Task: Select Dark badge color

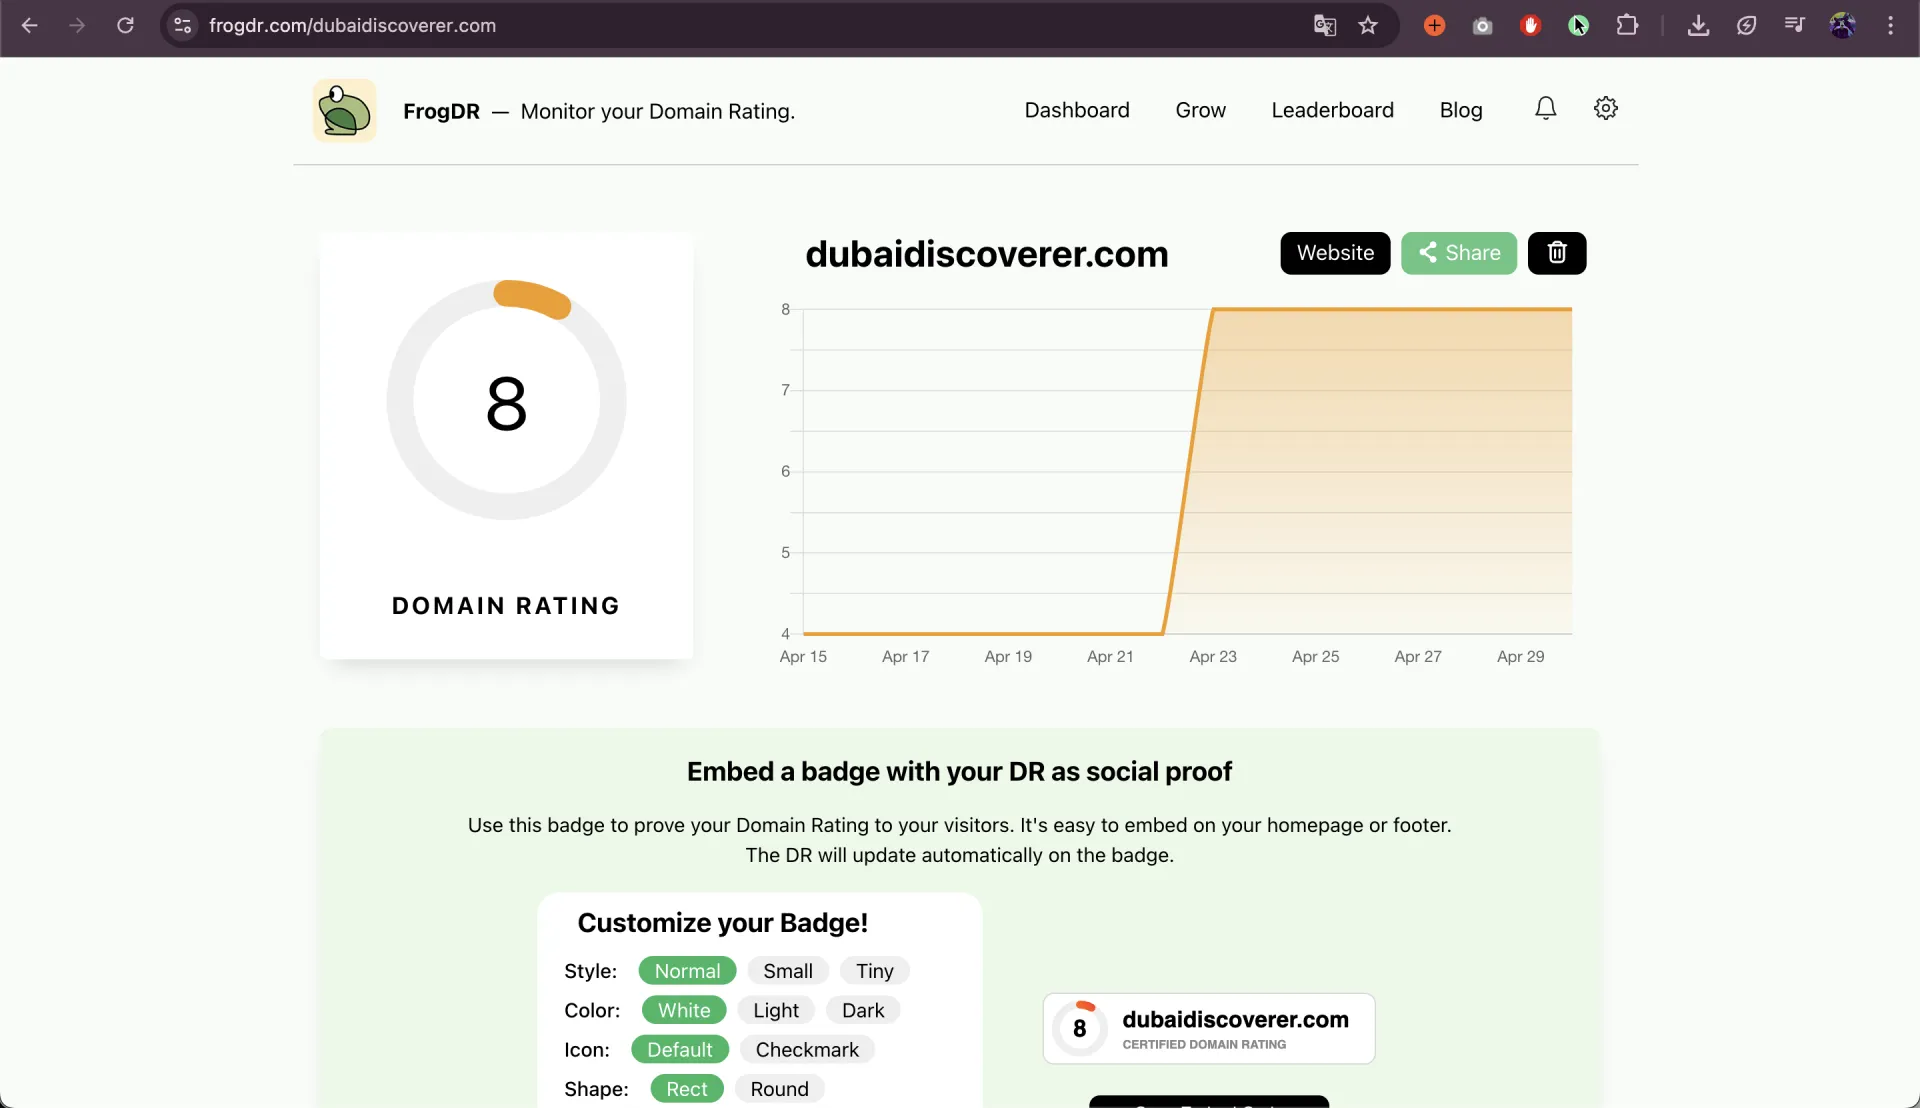Action: [863, 1010]
